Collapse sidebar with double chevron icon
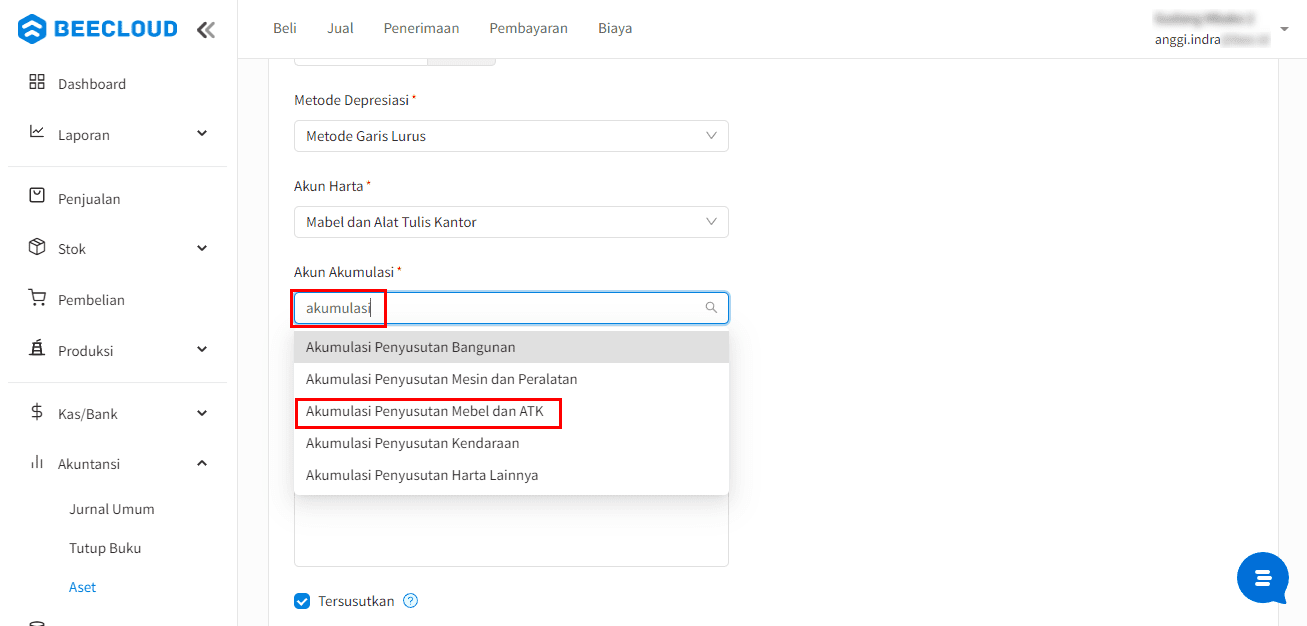 pyautogui.click(x=206, y=30)
